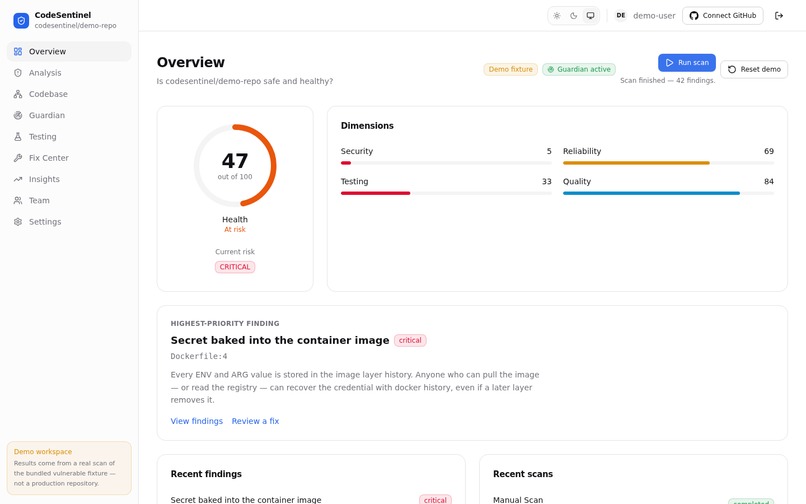The height and width of the screenshot is (504, 806).
Task: Click the Demo fixture badge
Action: pos(510,69)
